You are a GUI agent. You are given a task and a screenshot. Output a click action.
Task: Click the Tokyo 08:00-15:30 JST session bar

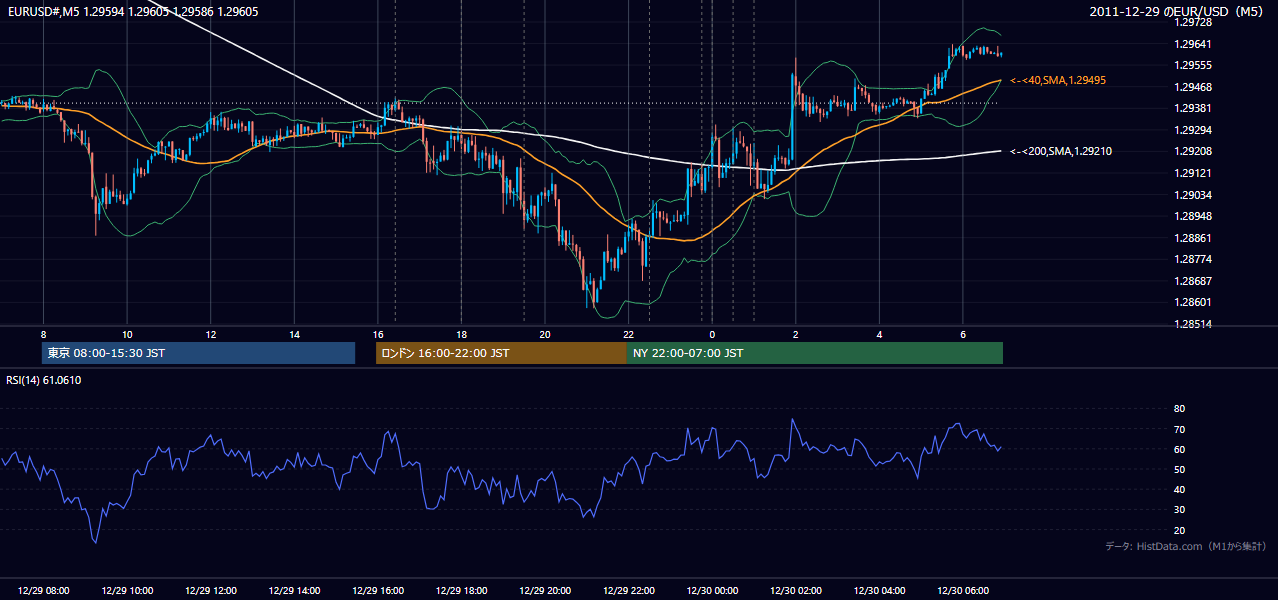(x=198, y=353)
